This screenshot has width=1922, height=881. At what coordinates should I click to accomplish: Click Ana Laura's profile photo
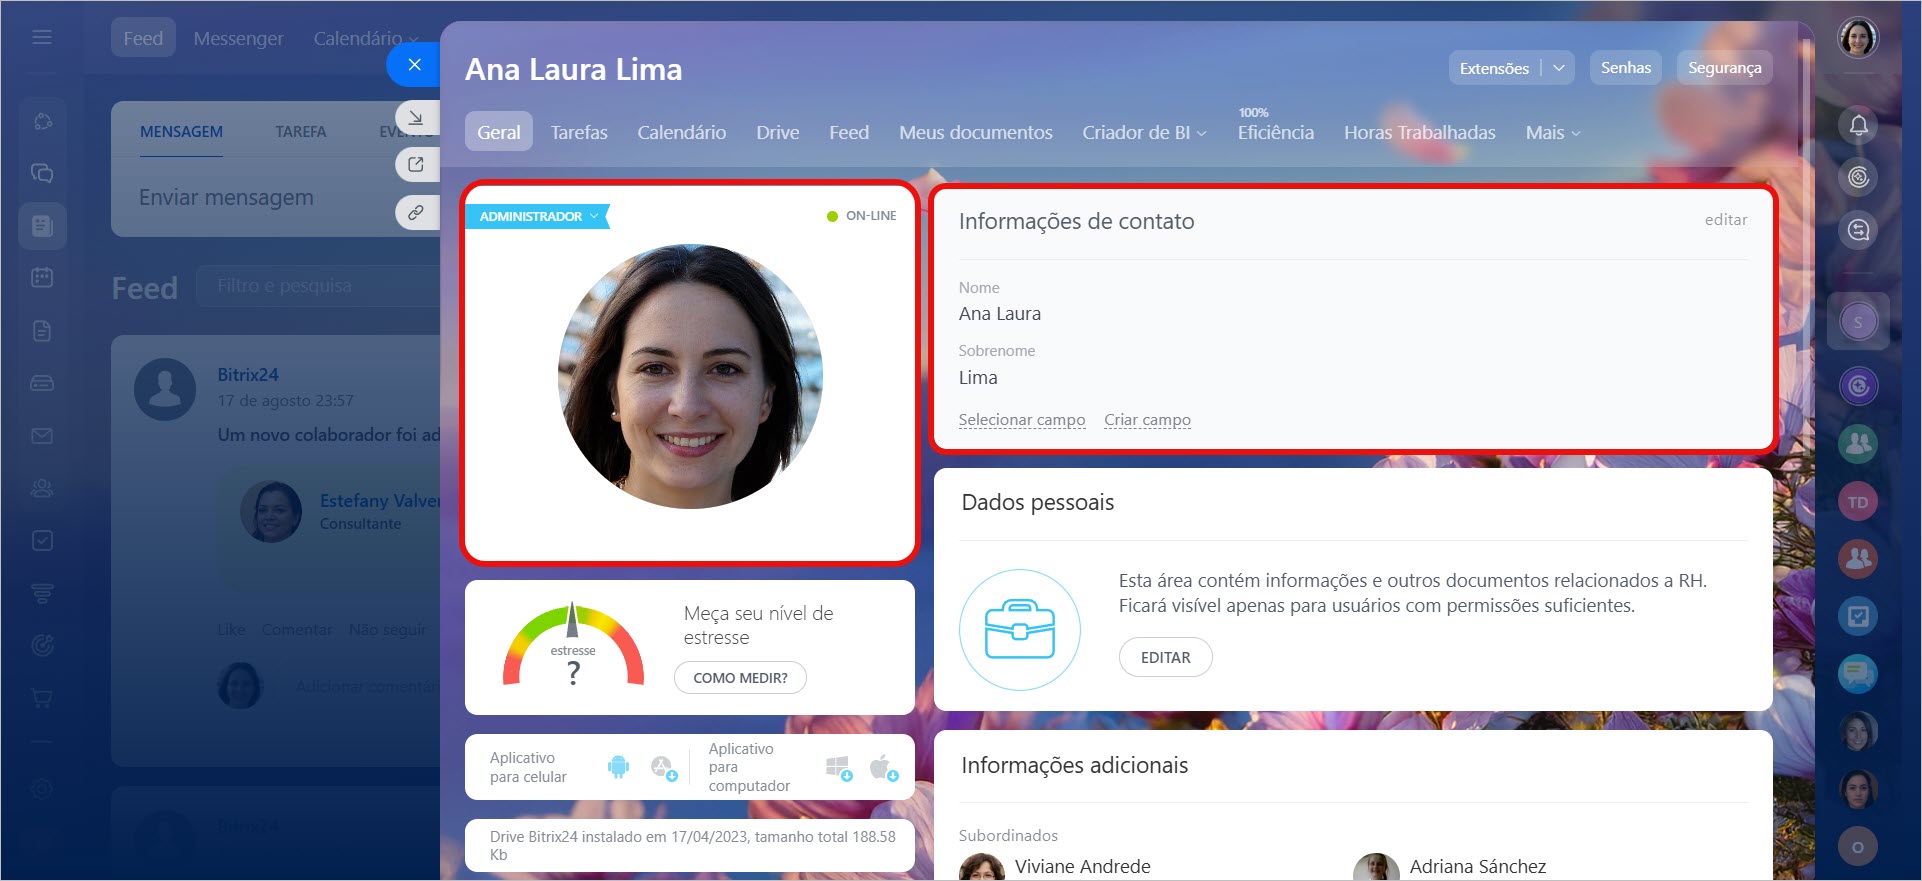tap(690, 376)
